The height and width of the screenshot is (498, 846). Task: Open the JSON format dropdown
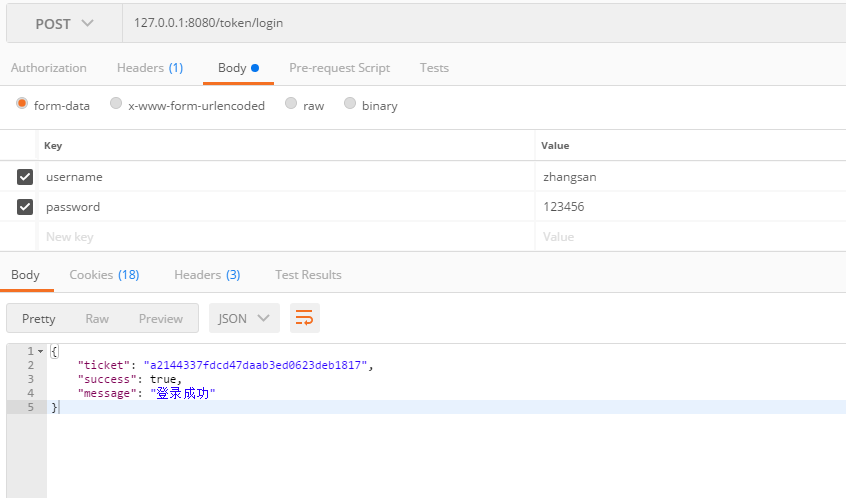[x=244, y=318]
